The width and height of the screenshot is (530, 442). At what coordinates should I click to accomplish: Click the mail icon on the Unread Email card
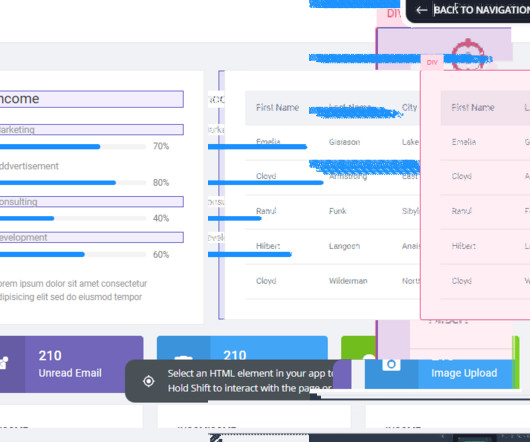[x=3, y=363]
